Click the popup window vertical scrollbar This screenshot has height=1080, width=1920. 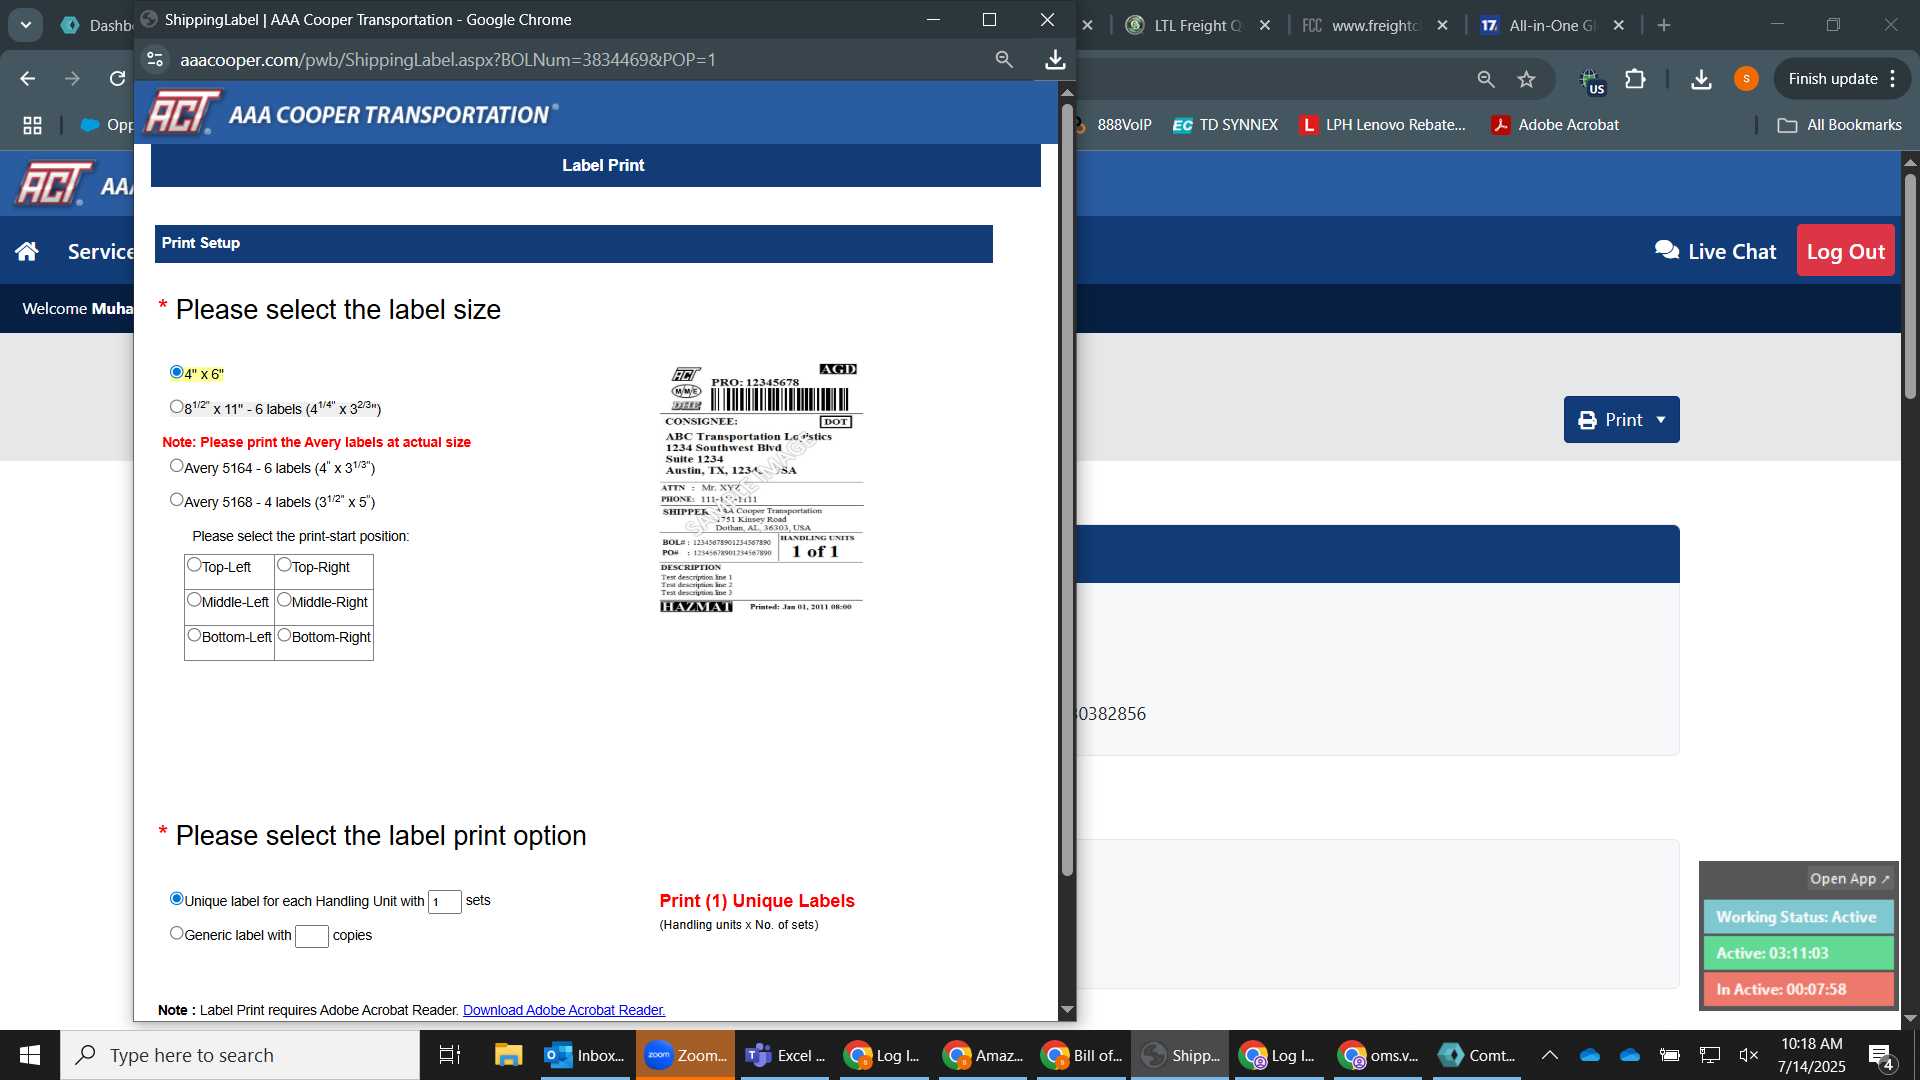coord(1067,488)
